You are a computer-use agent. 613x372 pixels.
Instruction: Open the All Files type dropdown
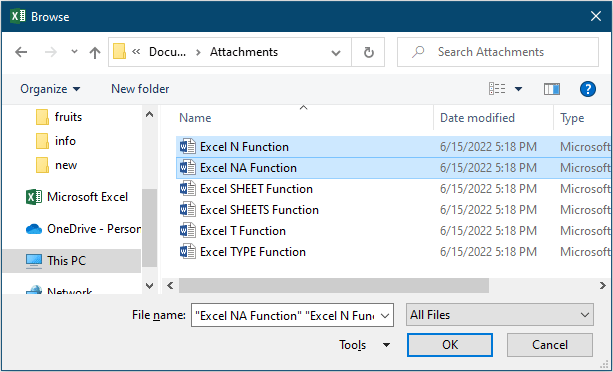click(500, 315)
